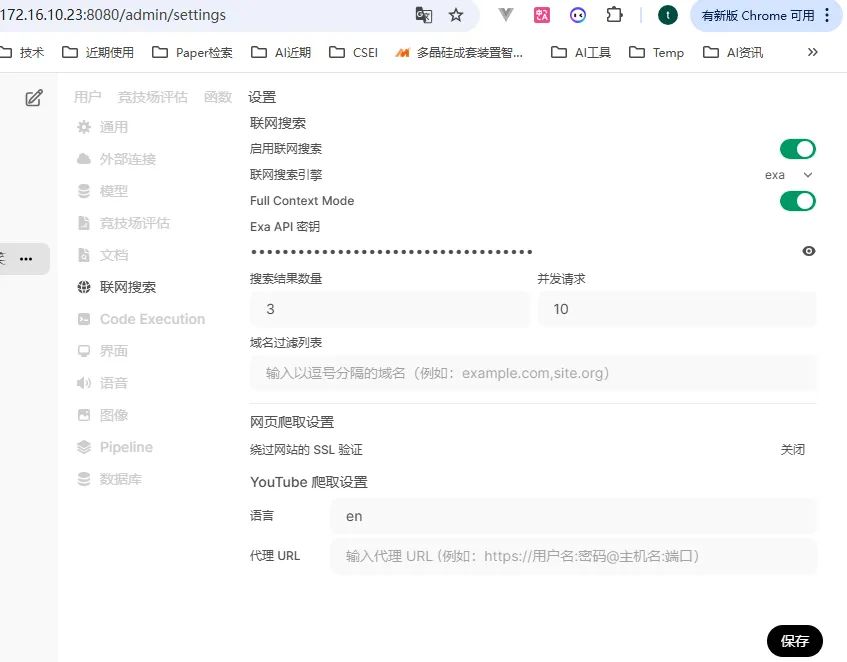Open the pink translation extension icon
The image size is (847, 662).
pos(541,15)
